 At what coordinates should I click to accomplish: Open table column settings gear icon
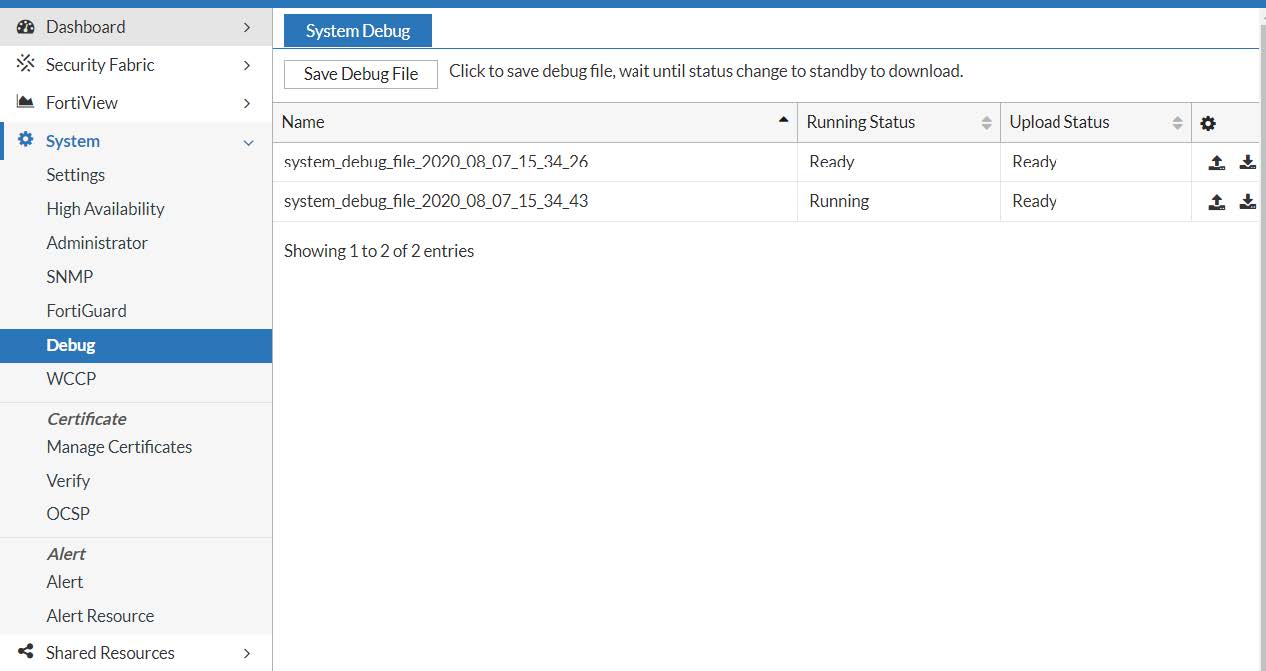click(1208, 123)
